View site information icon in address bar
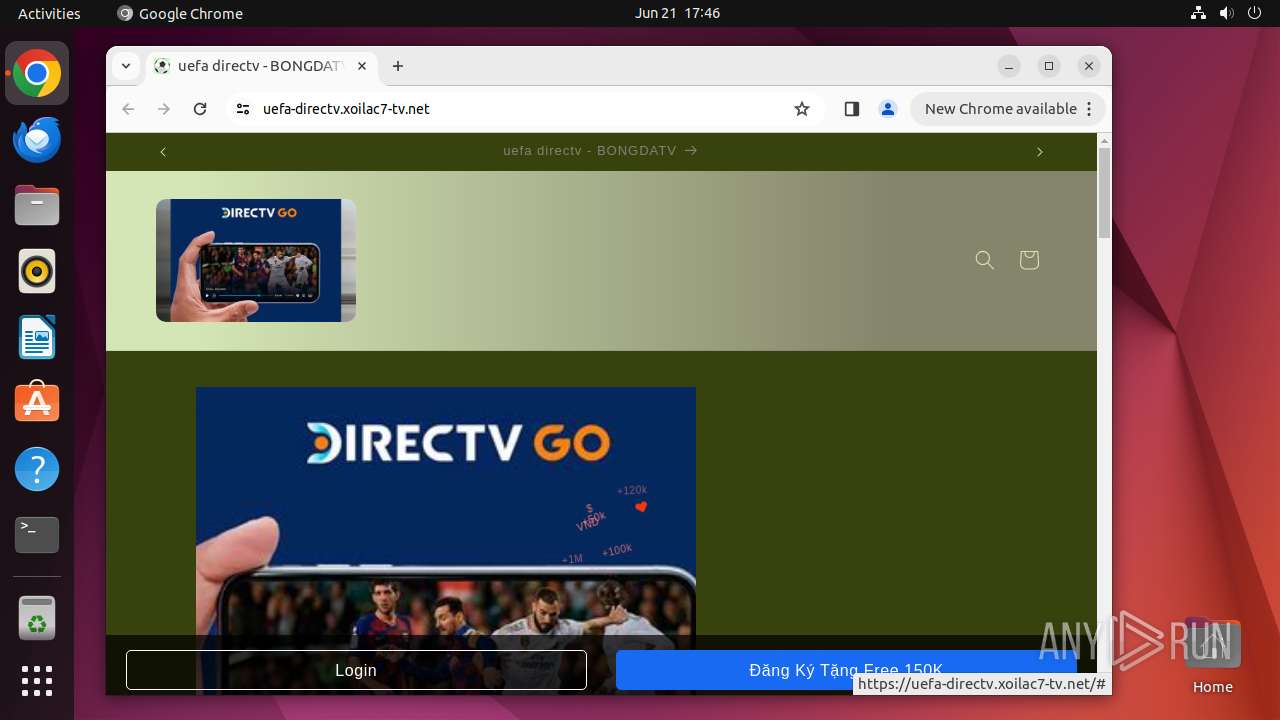This screenshot has width=1280, height=720. 243,109
